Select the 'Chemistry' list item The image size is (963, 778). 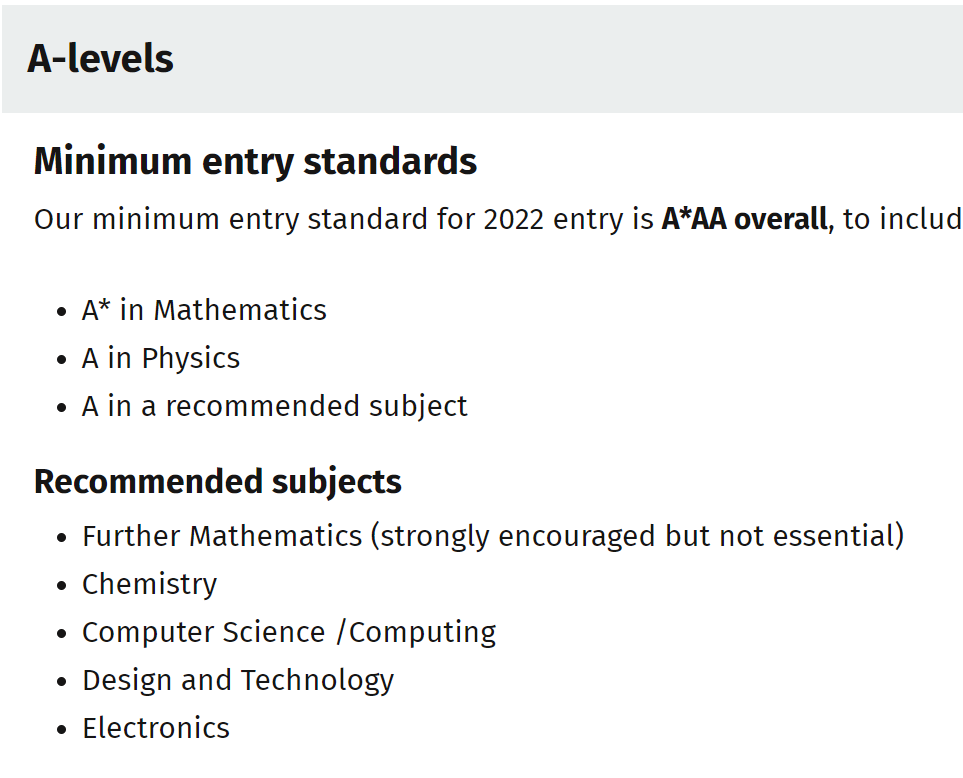click(149, 584)
